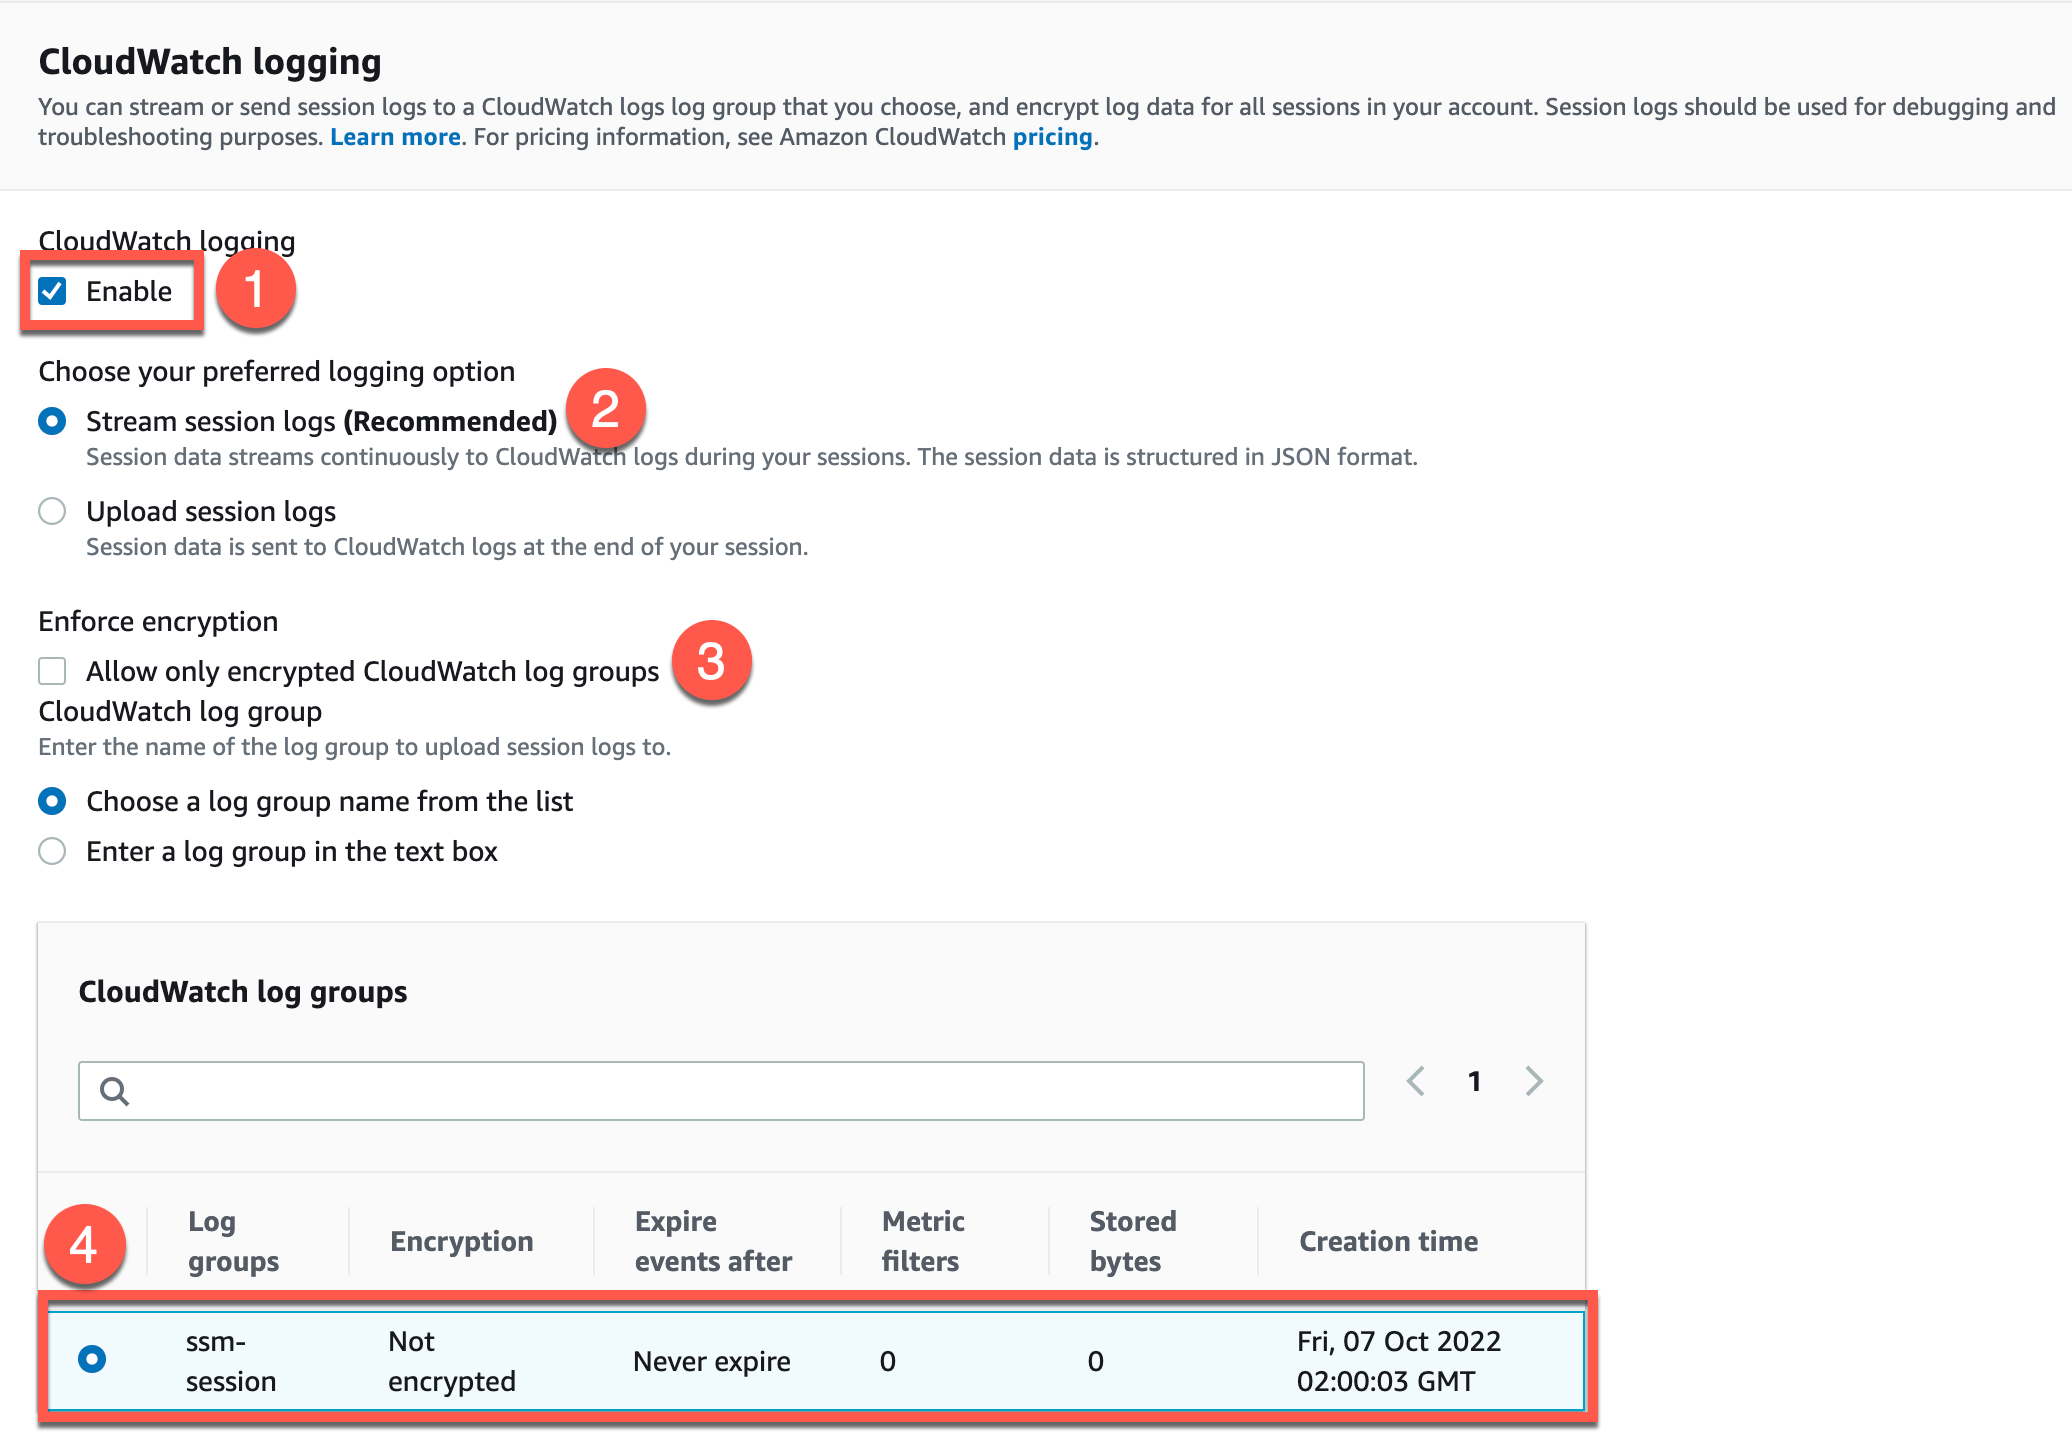
Task: Open the Amazon CloudWatch pricing link
Action: pos(1052,136)
